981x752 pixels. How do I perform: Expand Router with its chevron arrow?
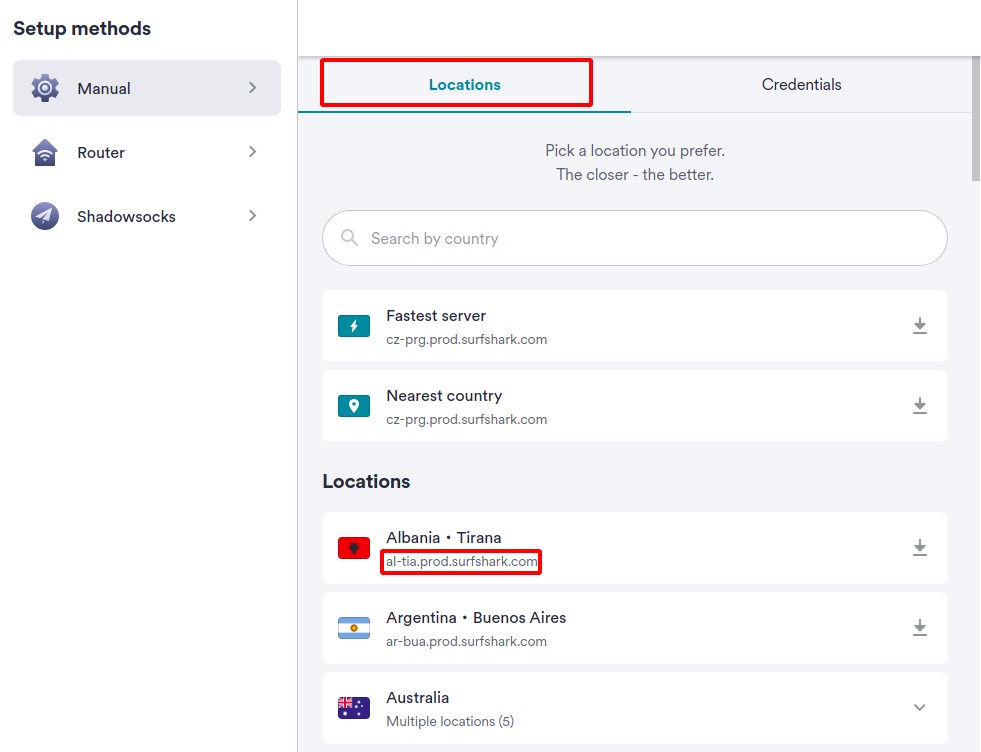pyautogui.click(x=253, y=151)
